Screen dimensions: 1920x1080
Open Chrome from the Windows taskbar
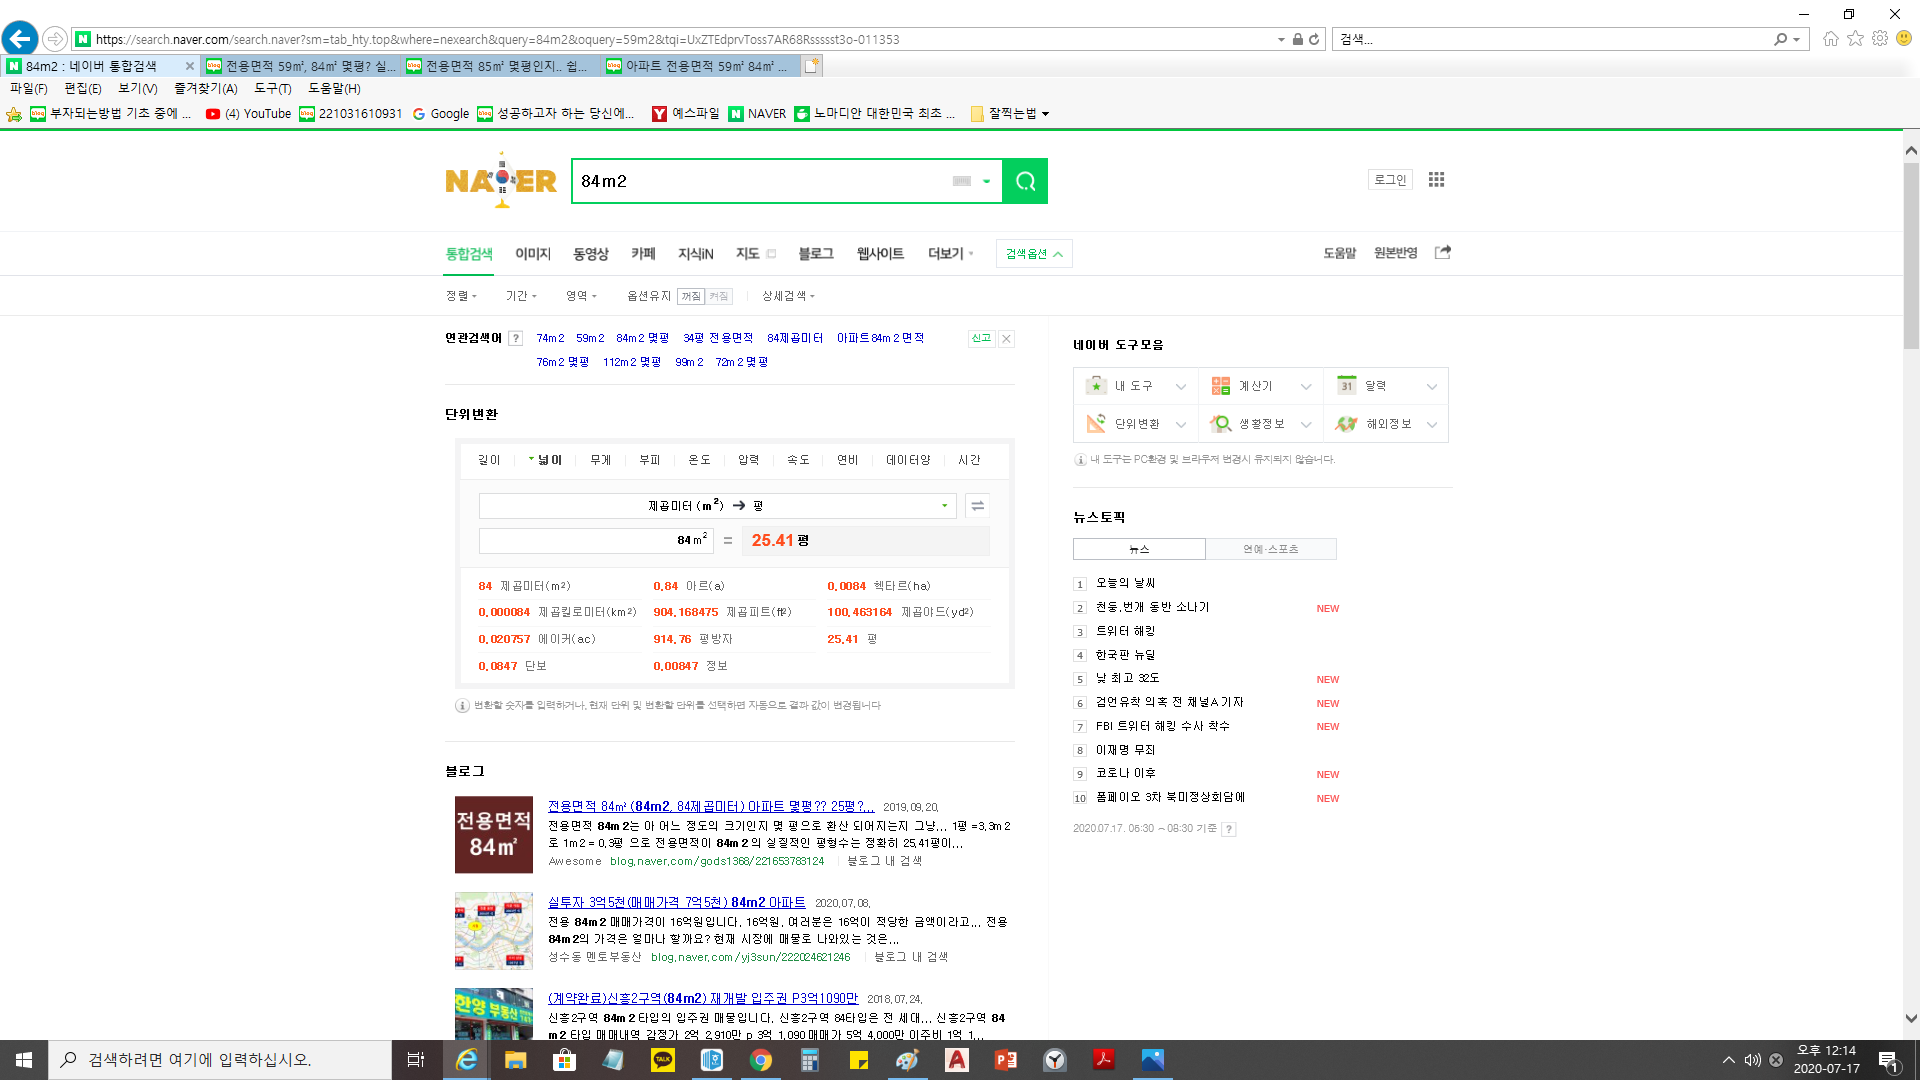pyautogui.click(x=760, y=1060)
